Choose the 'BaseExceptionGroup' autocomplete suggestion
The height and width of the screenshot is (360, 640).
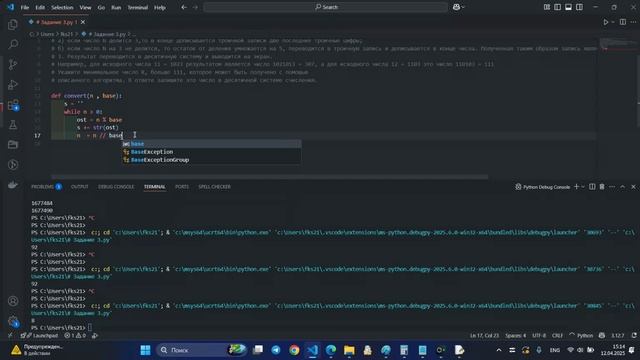click(x=211, y=160)
